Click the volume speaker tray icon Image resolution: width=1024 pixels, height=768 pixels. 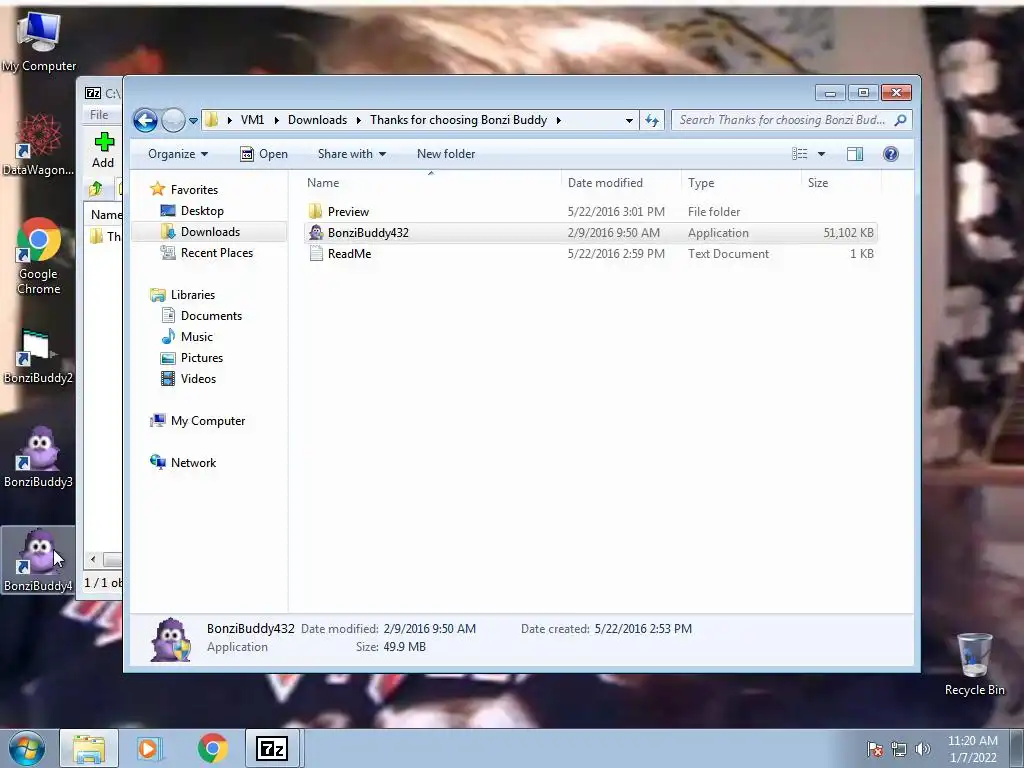point(923,749)
